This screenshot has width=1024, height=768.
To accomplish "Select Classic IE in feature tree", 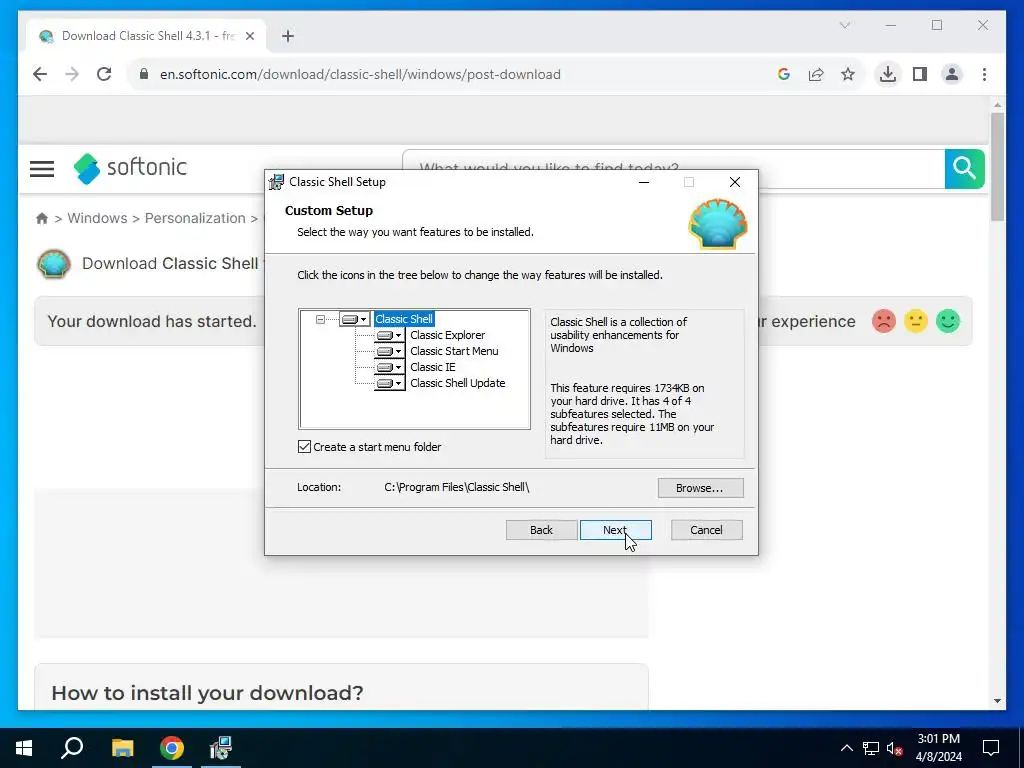I will [x=432, y=367].
